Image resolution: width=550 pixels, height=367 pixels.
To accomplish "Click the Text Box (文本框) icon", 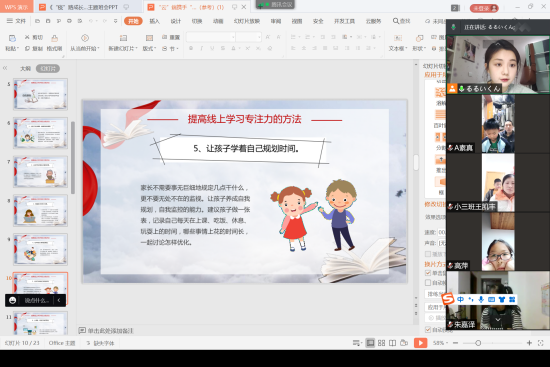I will click(x=398, y=38).
